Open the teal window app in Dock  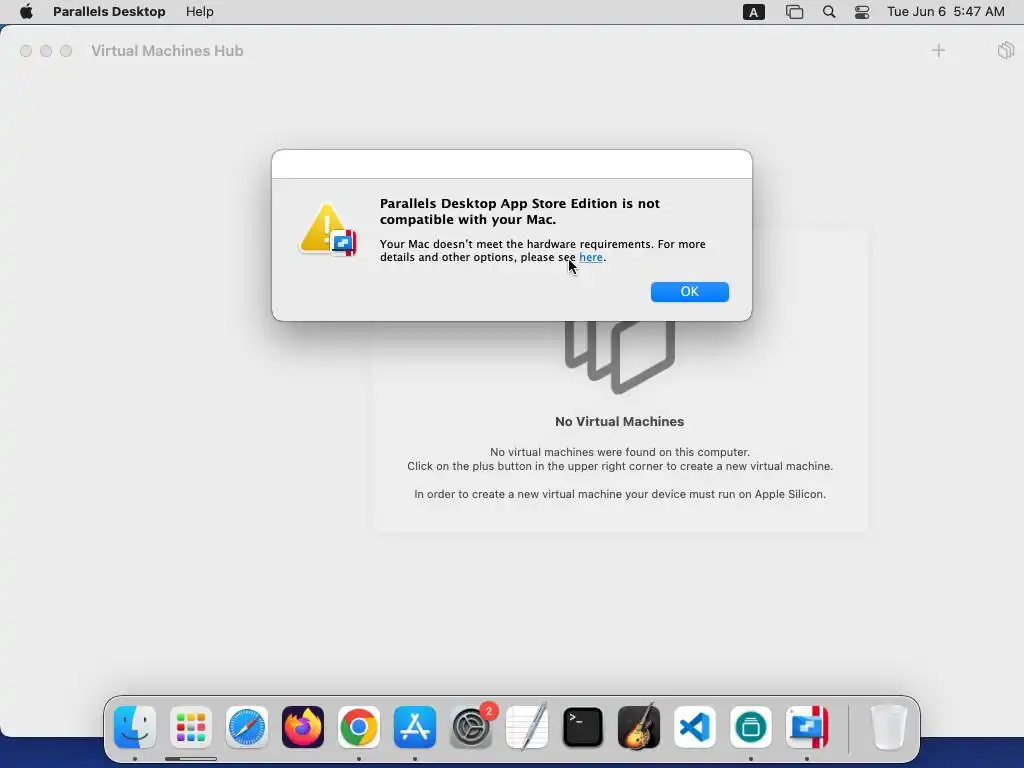[751, 727]
